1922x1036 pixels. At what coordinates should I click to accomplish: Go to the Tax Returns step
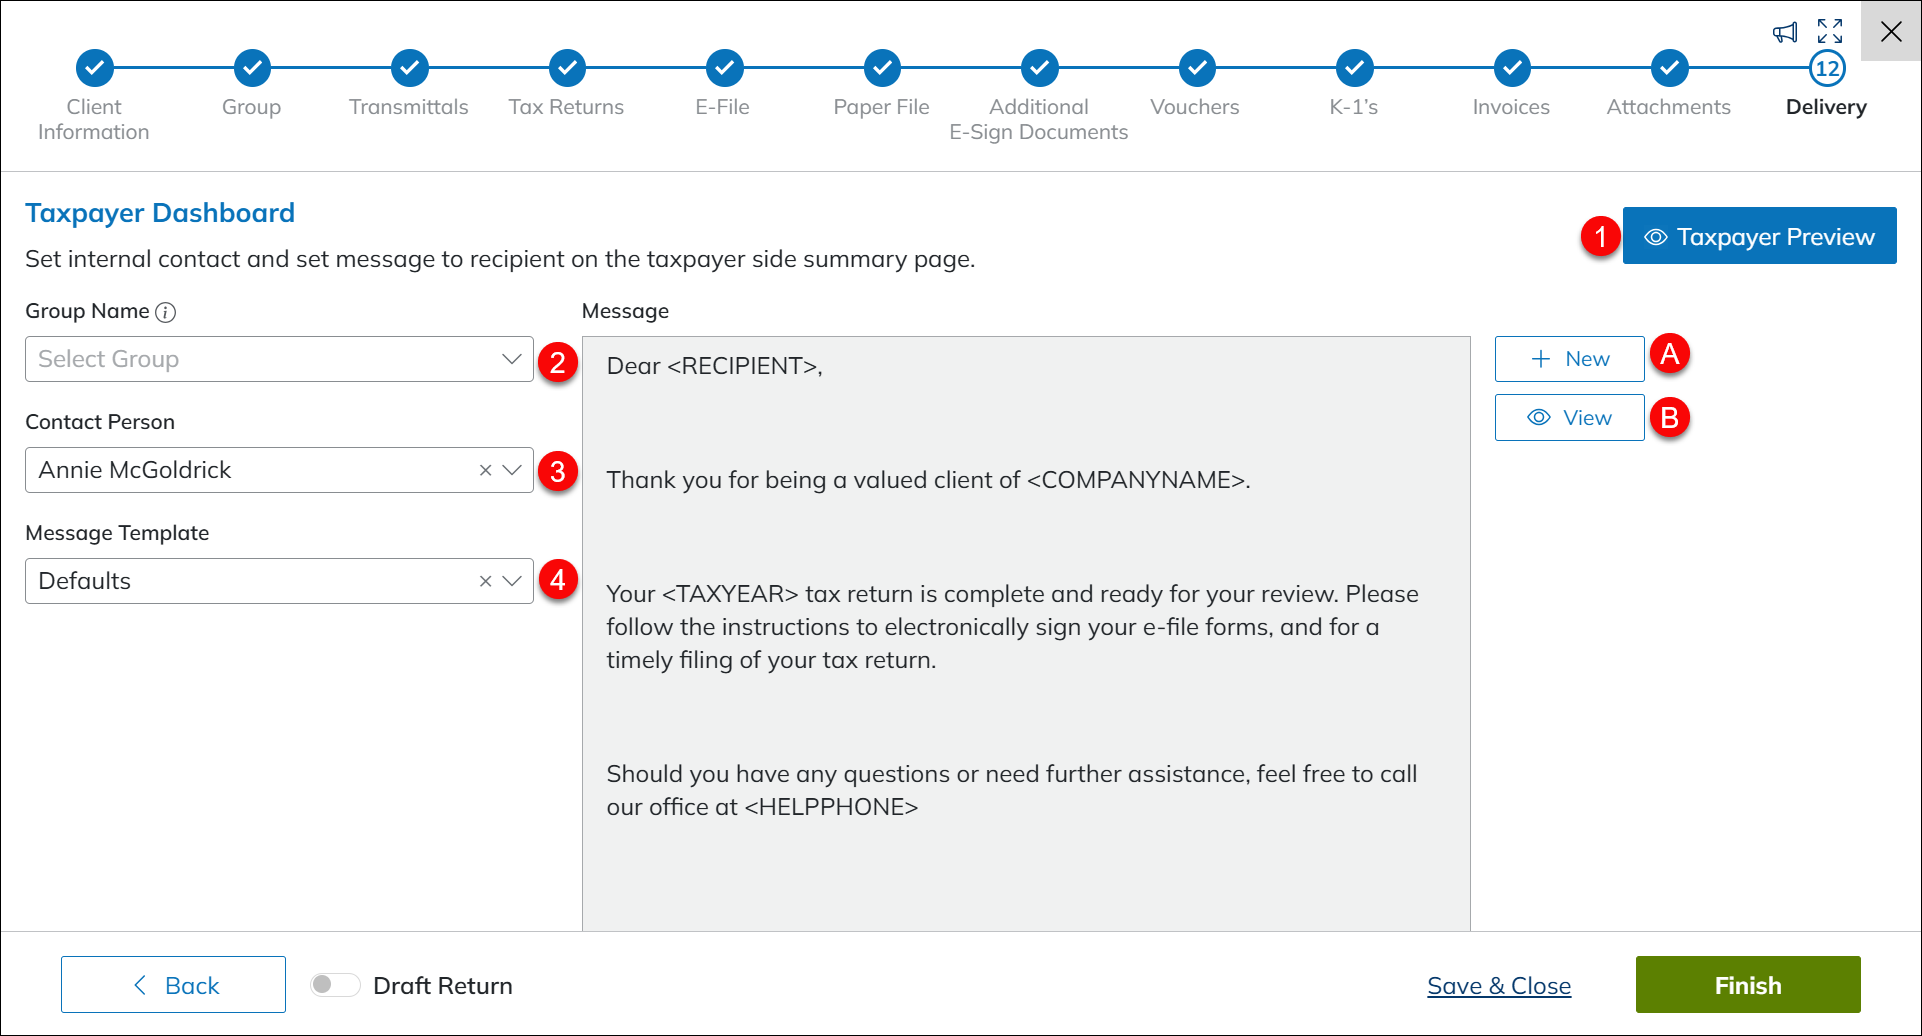(567, 68)
